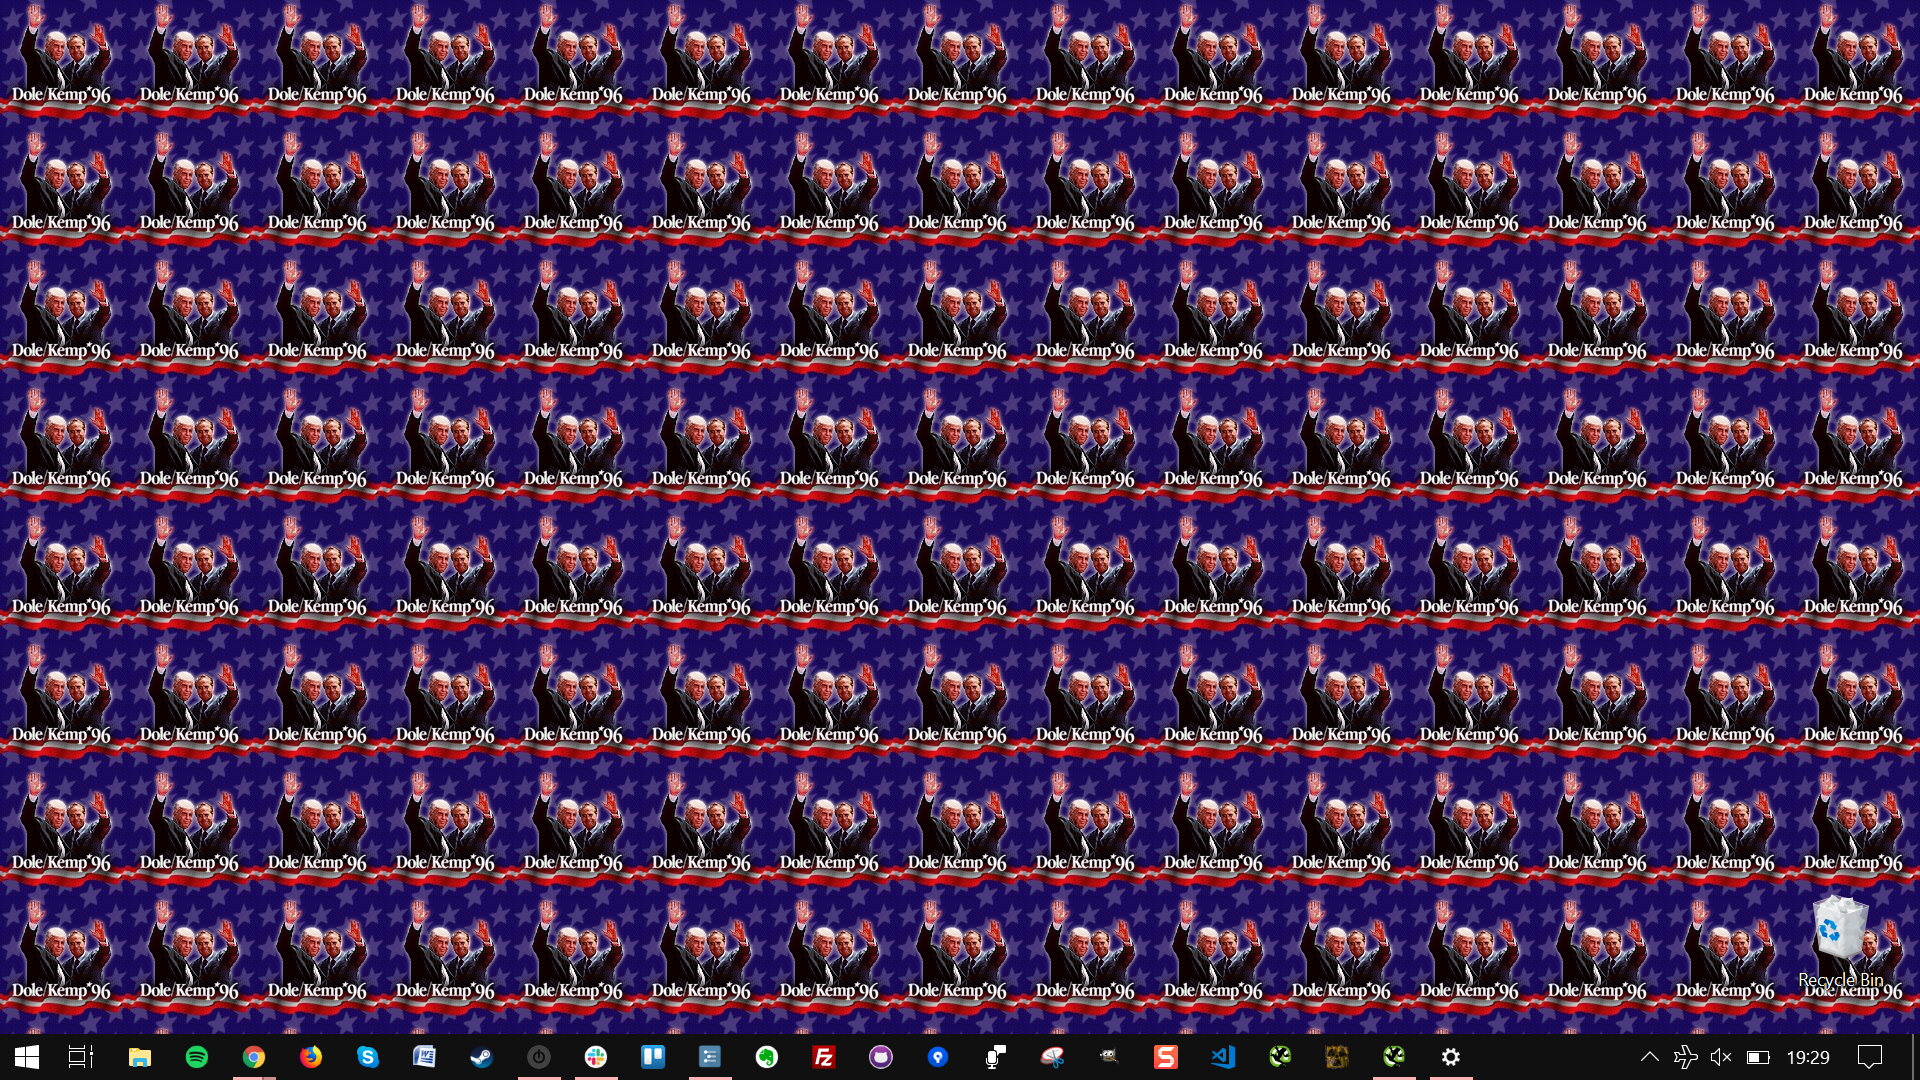Launch Evernote from the taskbar
This screenshot has width=1920, height=1080.
(767, 1057)
